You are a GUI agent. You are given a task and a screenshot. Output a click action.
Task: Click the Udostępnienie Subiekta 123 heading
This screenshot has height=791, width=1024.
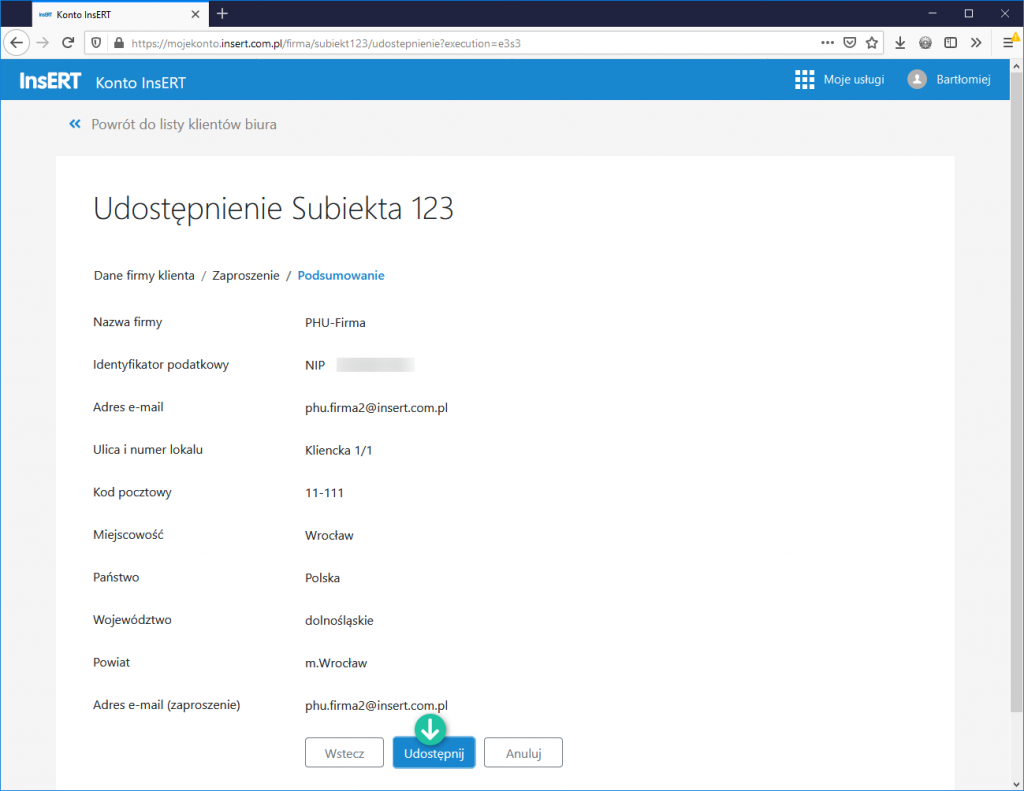tap(273, 210)
